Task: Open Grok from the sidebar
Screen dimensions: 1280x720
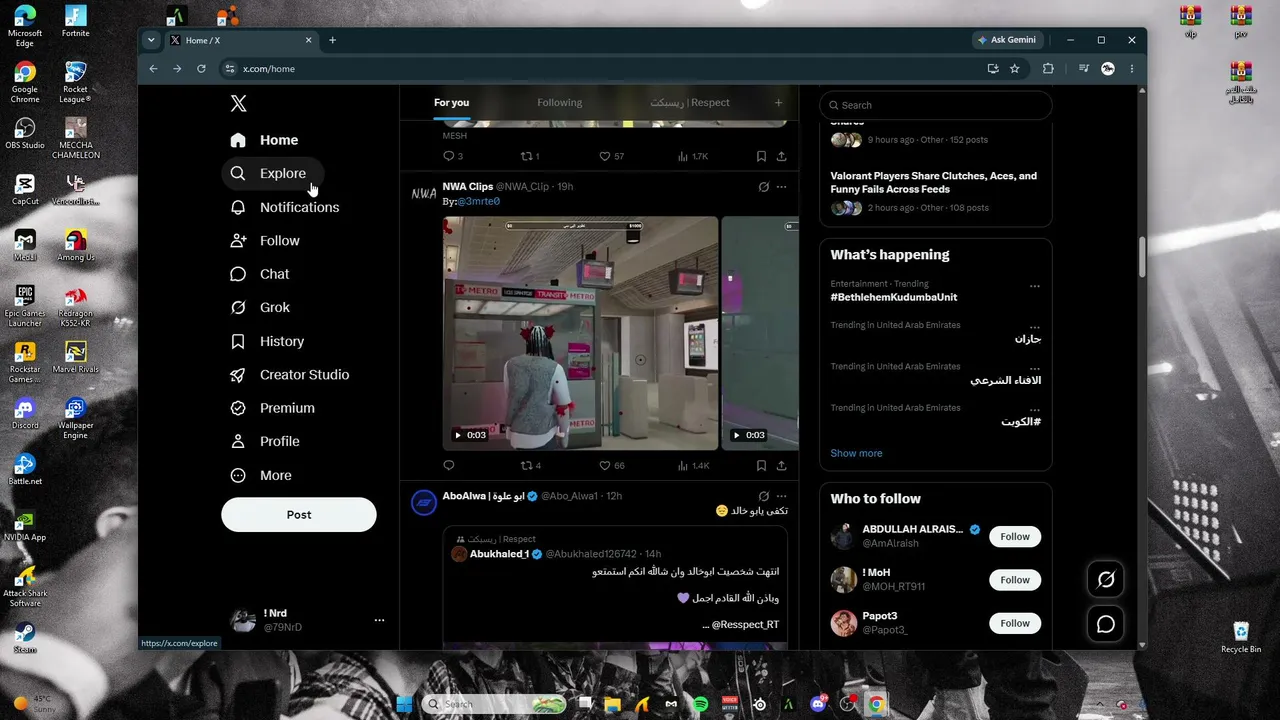Action: (260, 307)
